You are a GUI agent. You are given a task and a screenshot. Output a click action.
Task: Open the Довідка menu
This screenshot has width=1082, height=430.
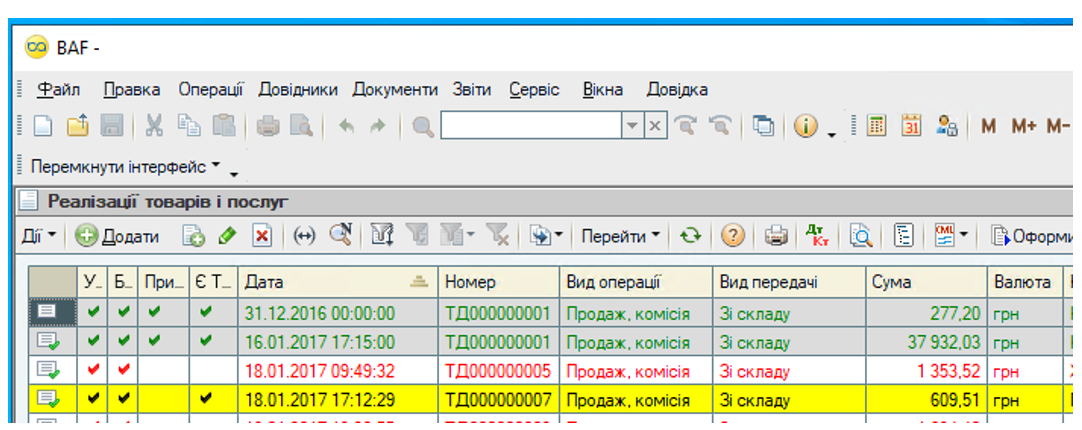(x=677, y=90)
